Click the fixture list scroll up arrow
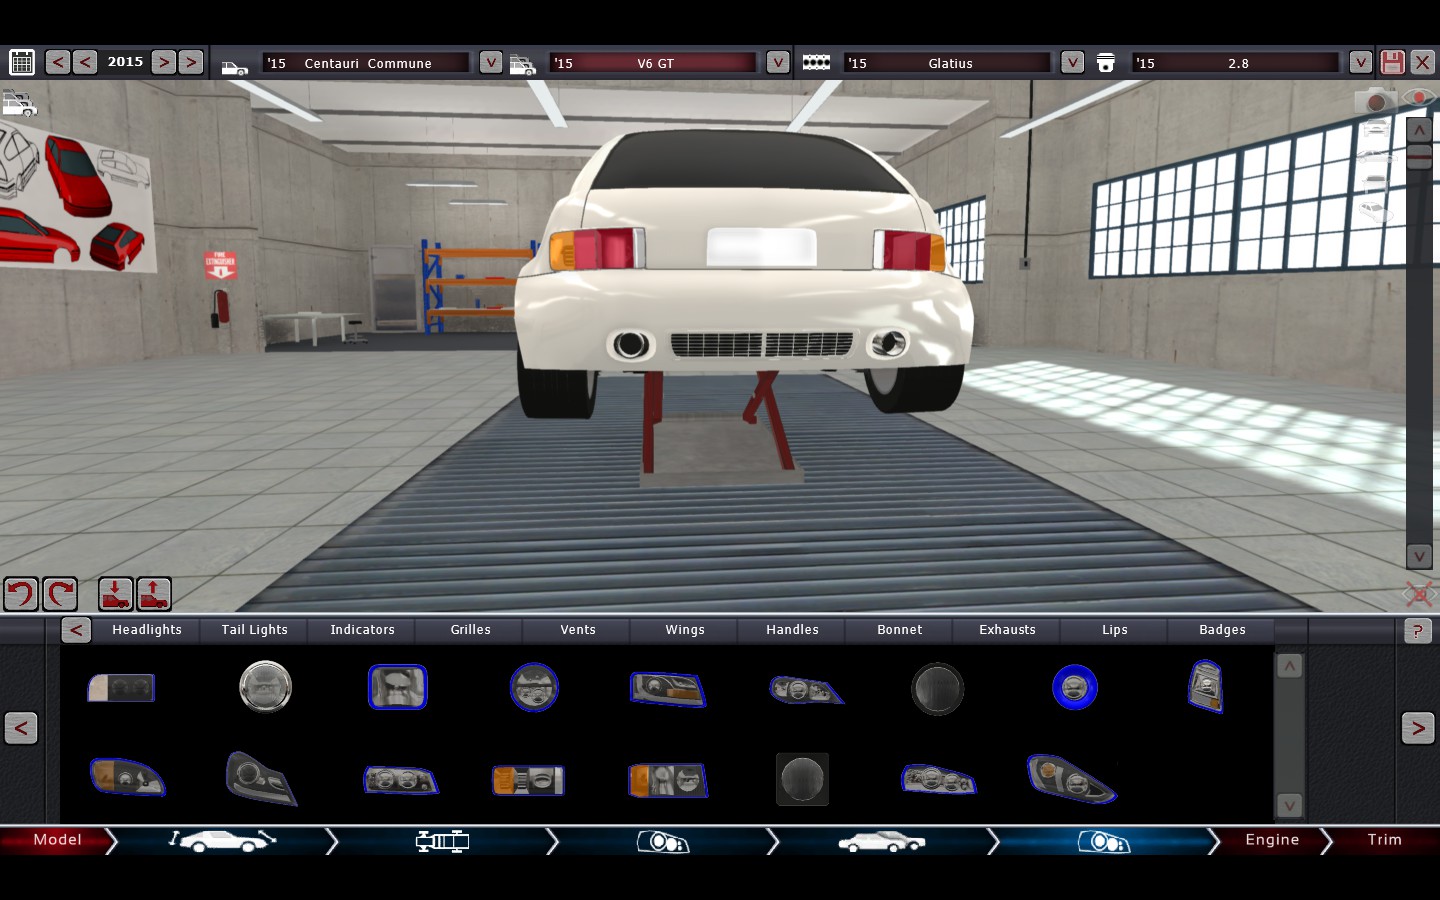 pos(1290,665)
